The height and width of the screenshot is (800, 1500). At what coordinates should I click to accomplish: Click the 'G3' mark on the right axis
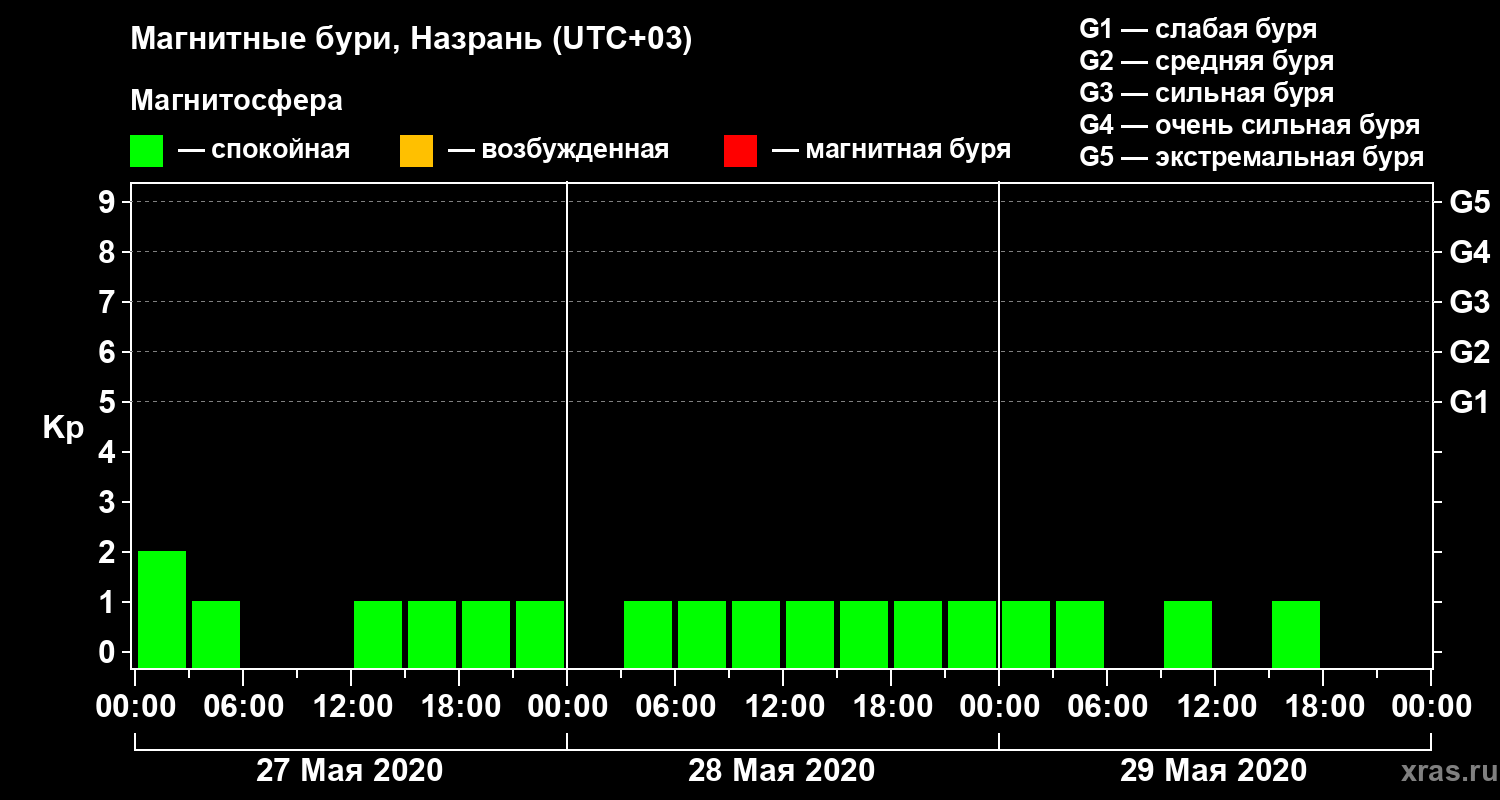(x=1469, y=302)
